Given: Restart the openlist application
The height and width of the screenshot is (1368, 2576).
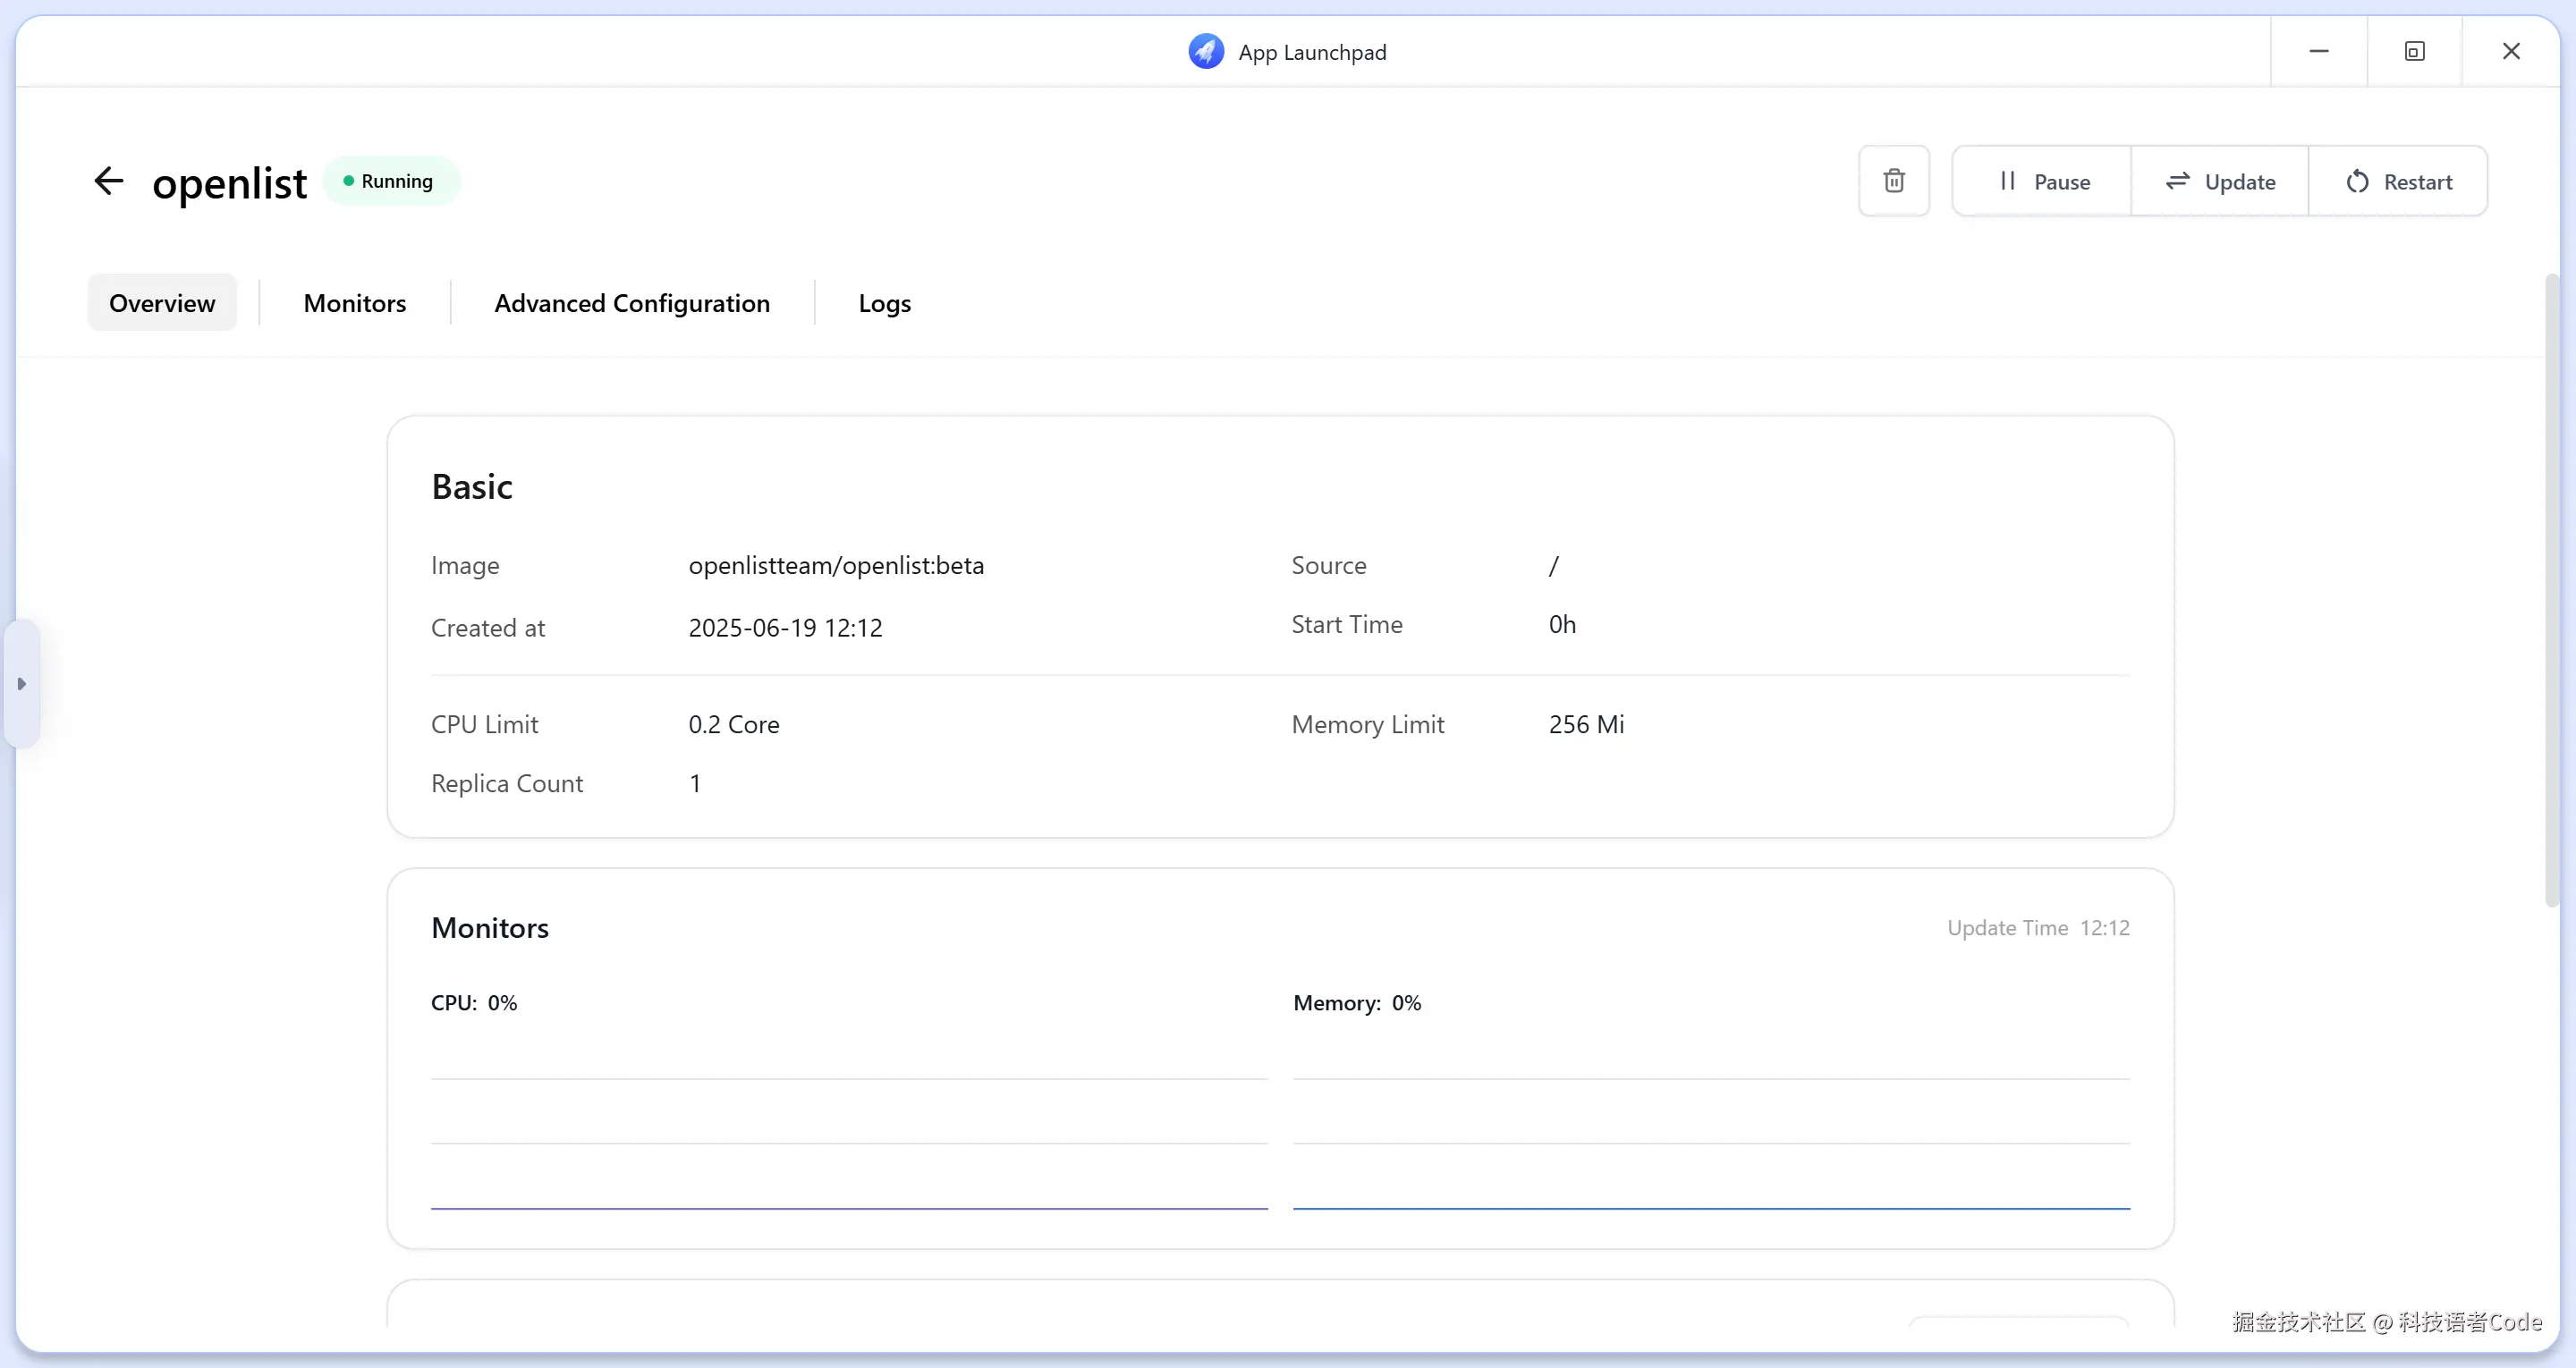Looking at the screenshot, I should 2398,181.
